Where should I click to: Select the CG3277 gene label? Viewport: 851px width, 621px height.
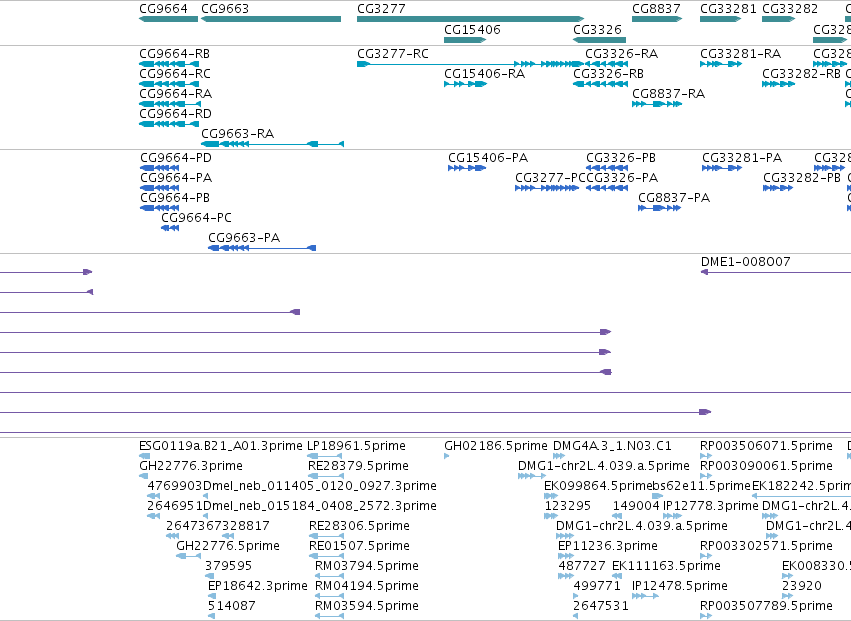pos(381,9)
